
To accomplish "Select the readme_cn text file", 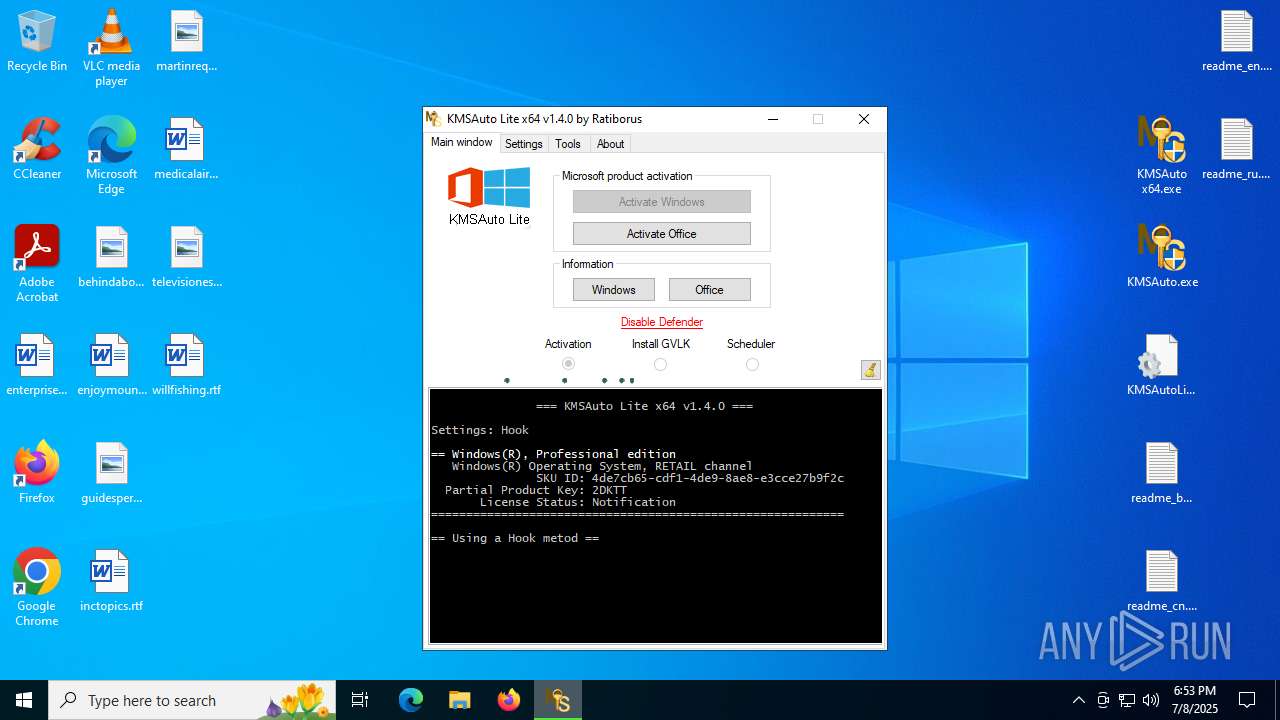I will tap(1162, 582).
